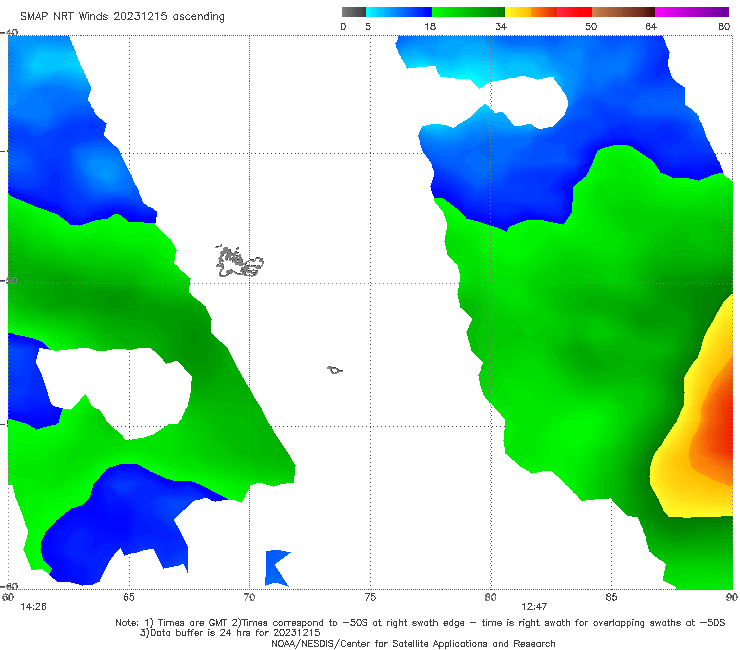Viewport: 740px width, 650px height.
Task: Click the longitude label '65' on the axis
Action: [x=129, y=597]
